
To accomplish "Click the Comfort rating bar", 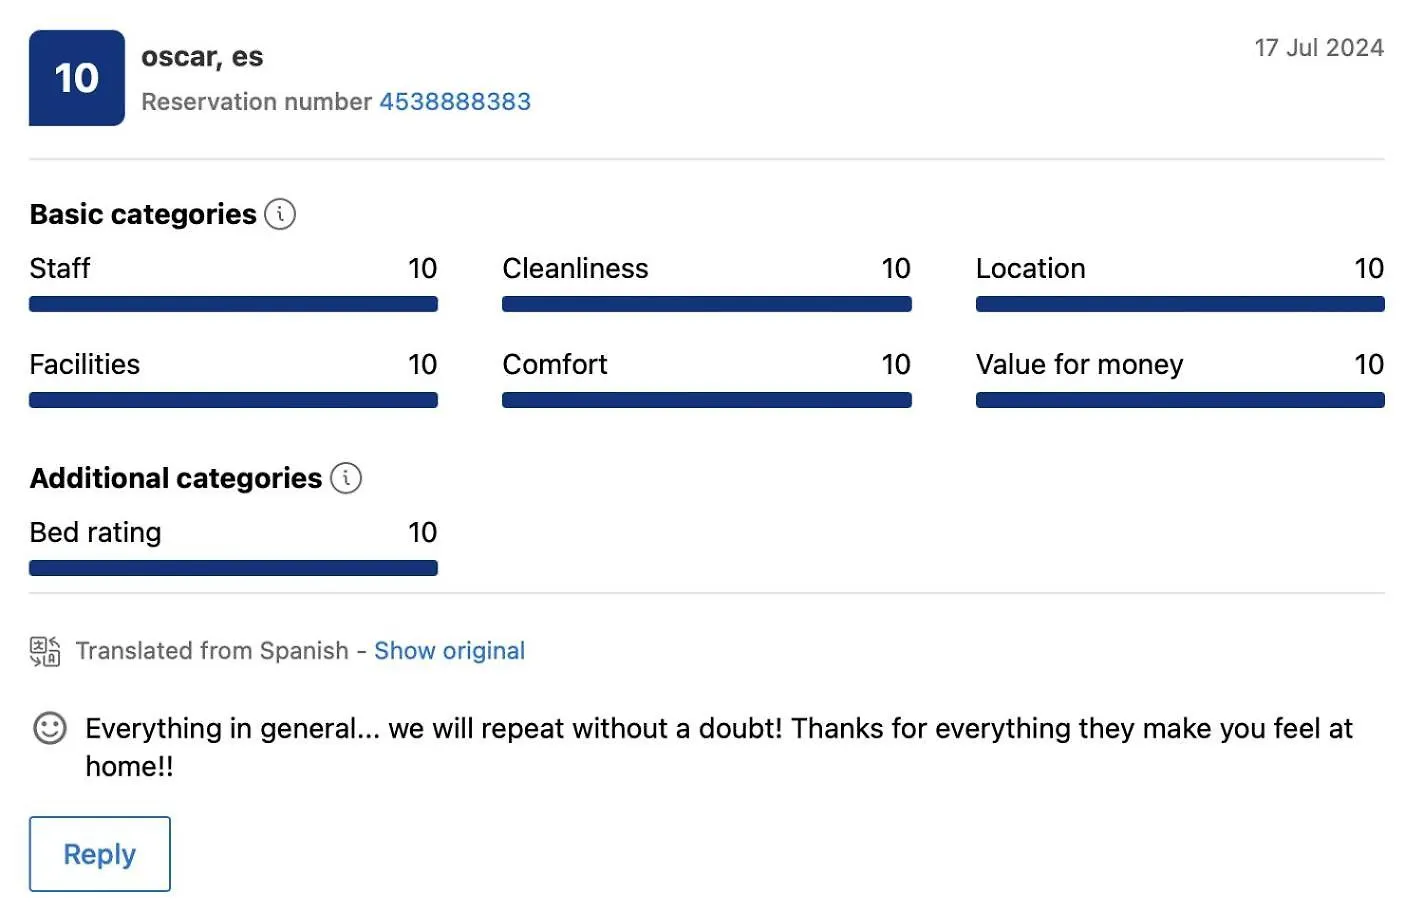I will [x=707, y=400].
